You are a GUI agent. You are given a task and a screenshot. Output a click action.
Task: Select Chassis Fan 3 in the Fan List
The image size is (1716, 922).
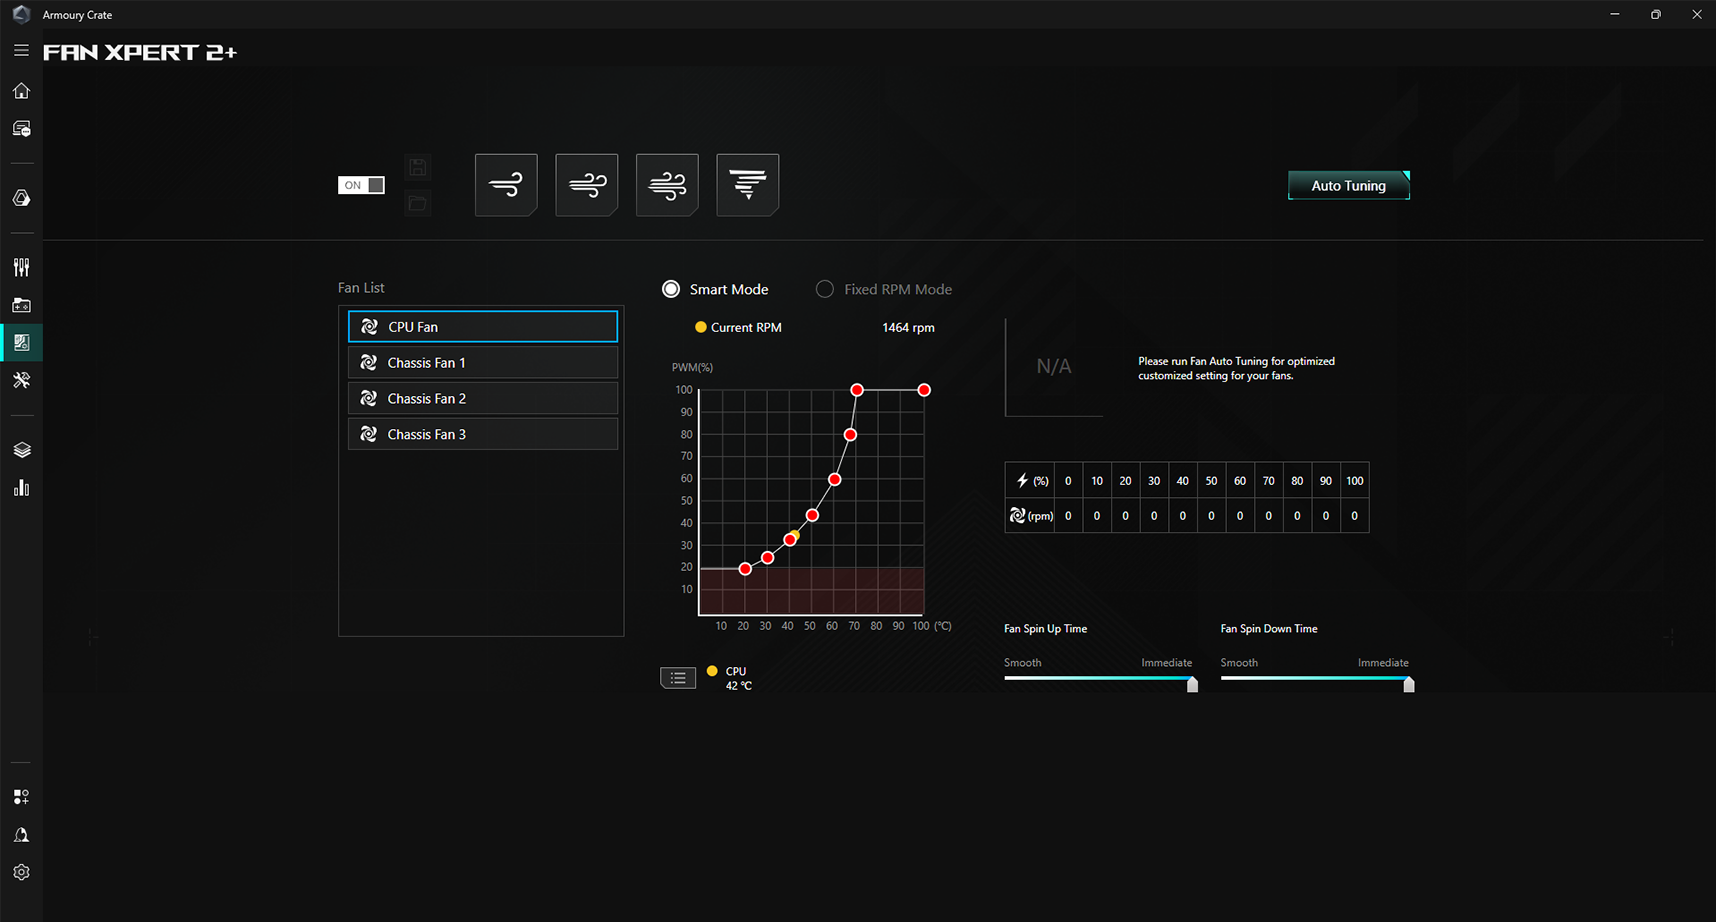click(483, 434)
